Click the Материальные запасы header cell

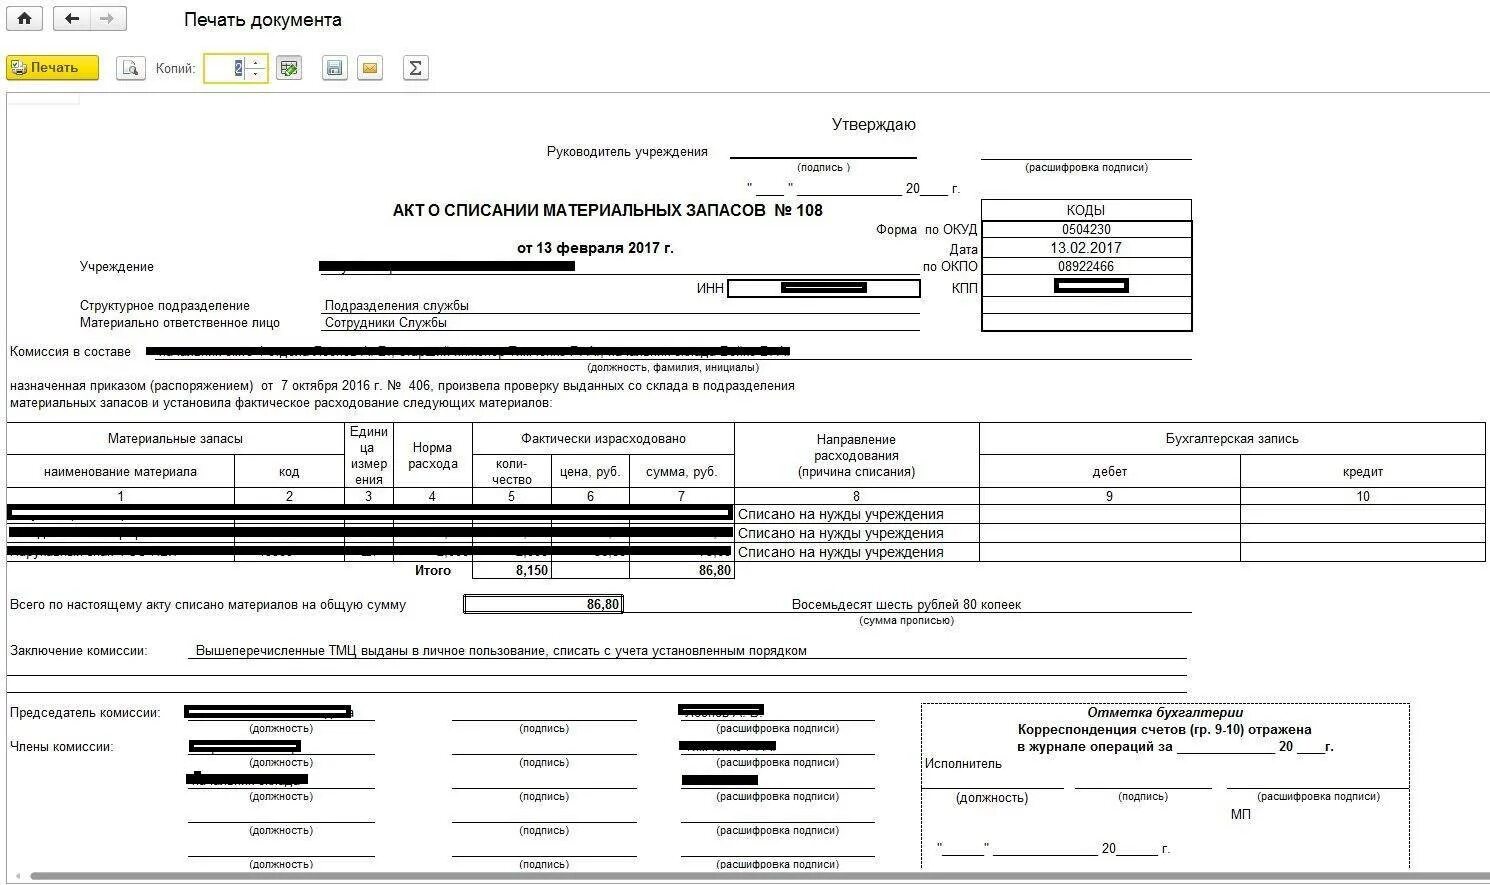point(175,438)
